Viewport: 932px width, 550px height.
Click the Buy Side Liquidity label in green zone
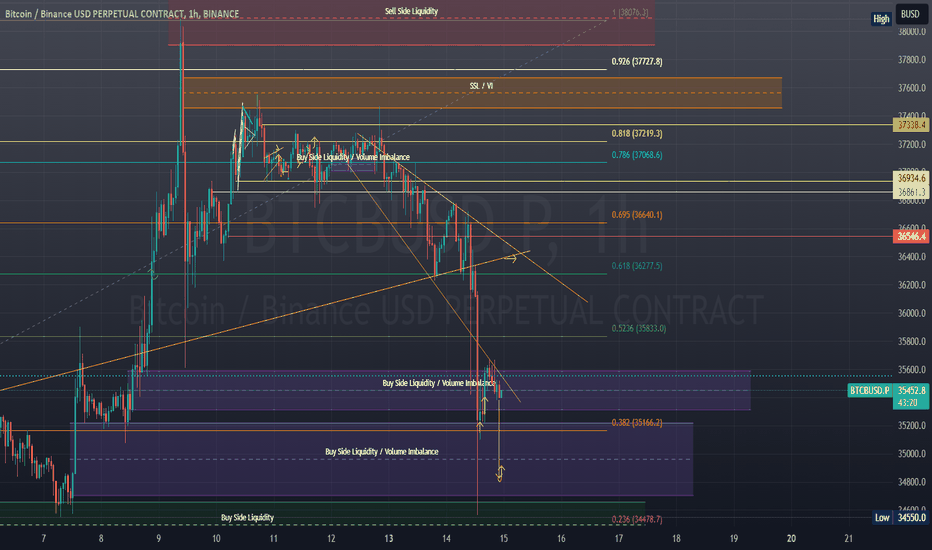[x=247, y=517]
